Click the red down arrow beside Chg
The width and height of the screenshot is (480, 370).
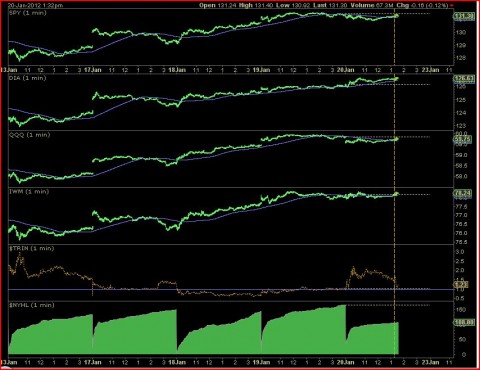452,5
